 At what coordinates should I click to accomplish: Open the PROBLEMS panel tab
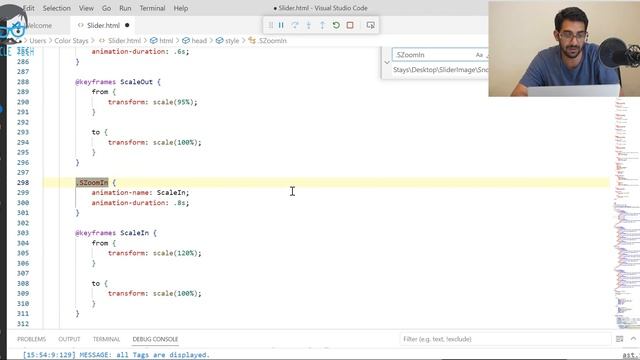click(31, 339)
